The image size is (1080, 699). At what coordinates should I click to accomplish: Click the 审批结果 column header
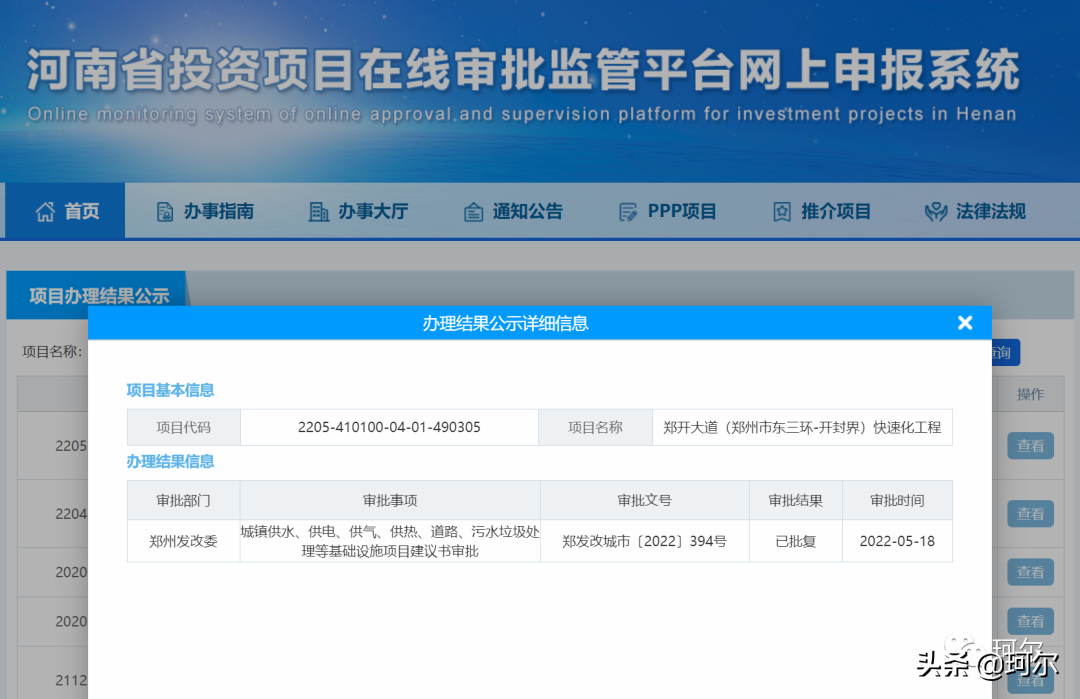(796, 501)
